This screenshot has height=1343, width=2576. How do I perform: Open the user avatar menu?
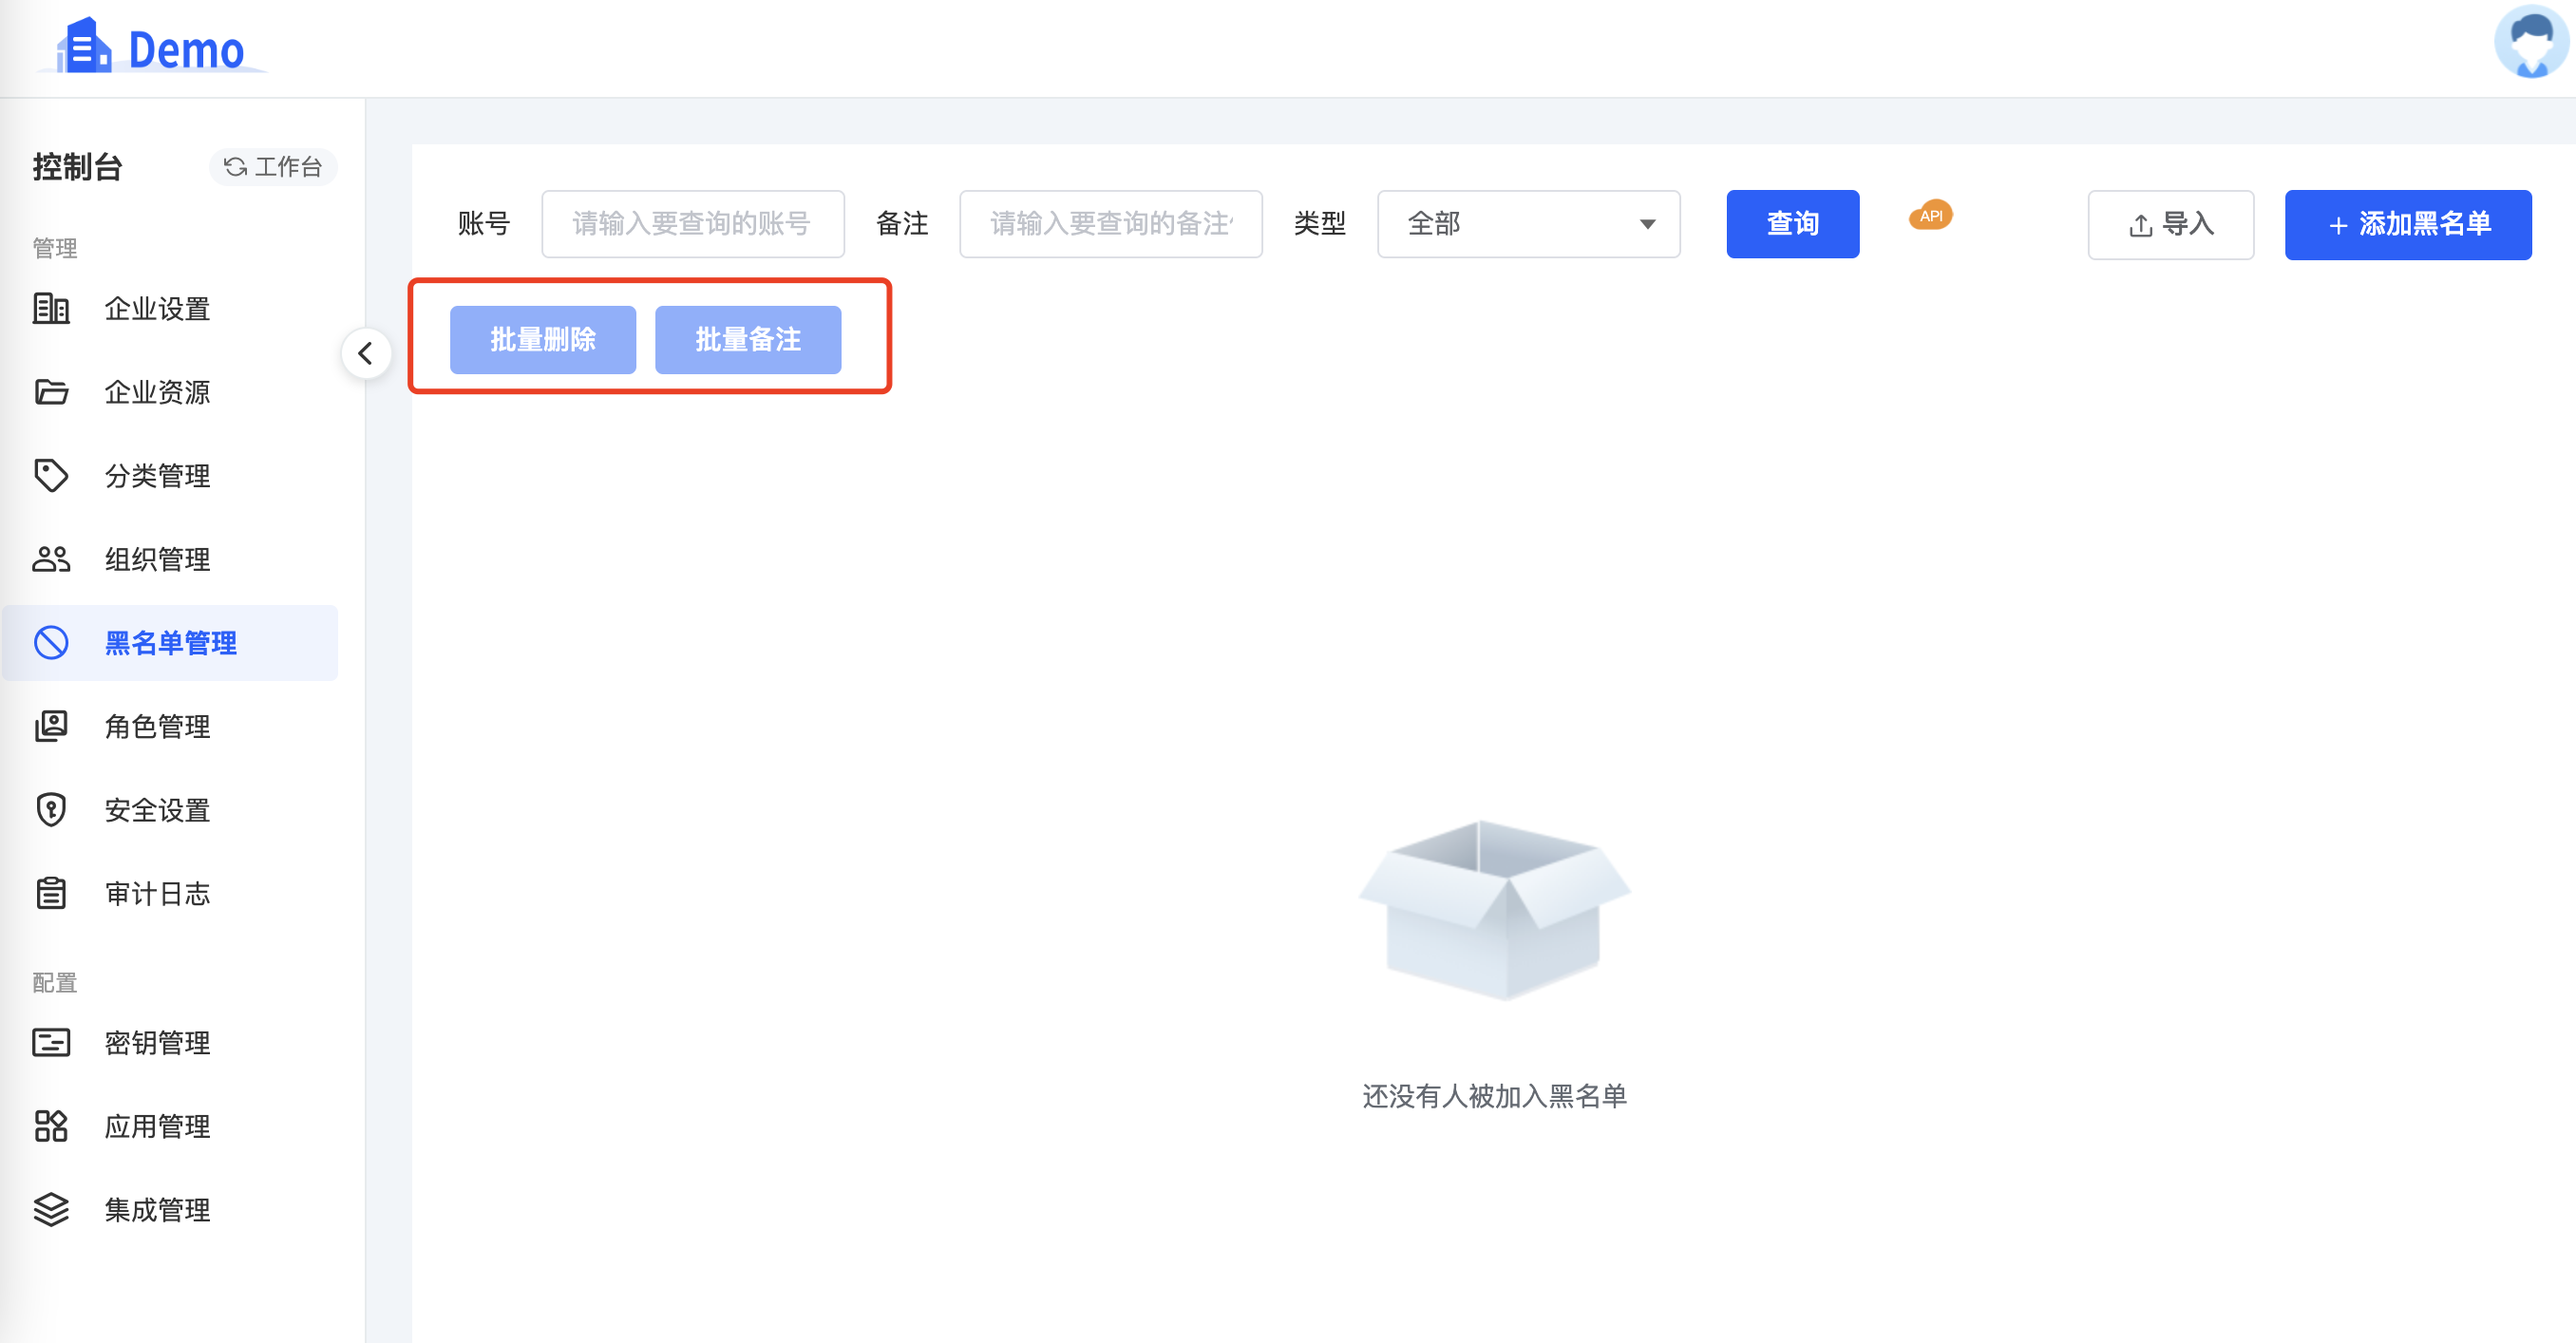tap(2531, 42)
